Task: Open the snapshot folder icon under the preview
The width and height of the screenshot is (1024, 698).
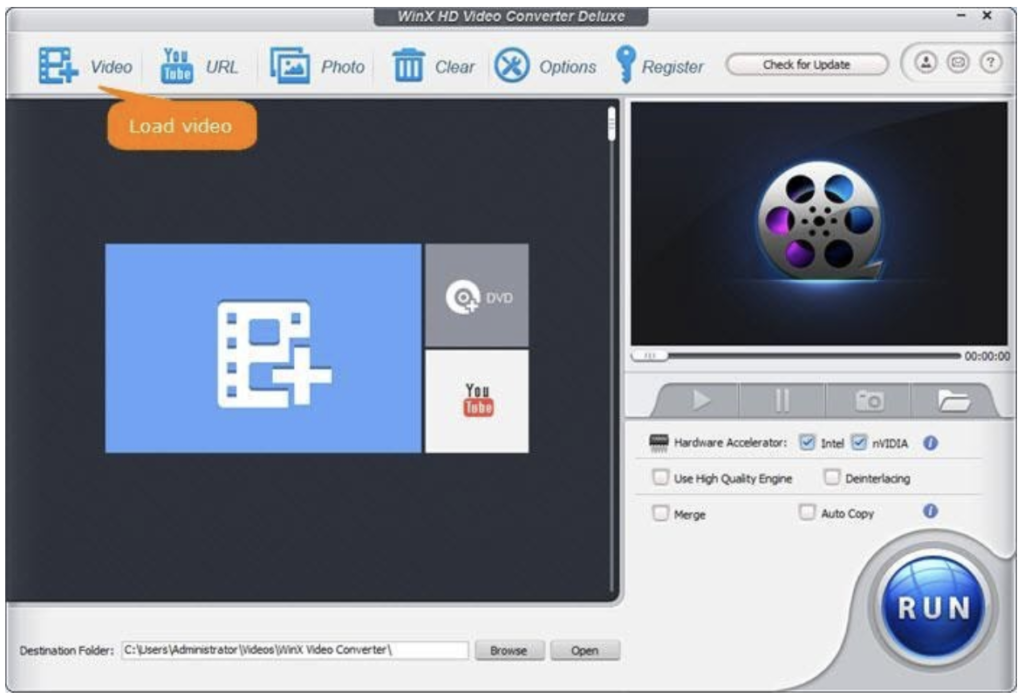Action: (953, 400)
